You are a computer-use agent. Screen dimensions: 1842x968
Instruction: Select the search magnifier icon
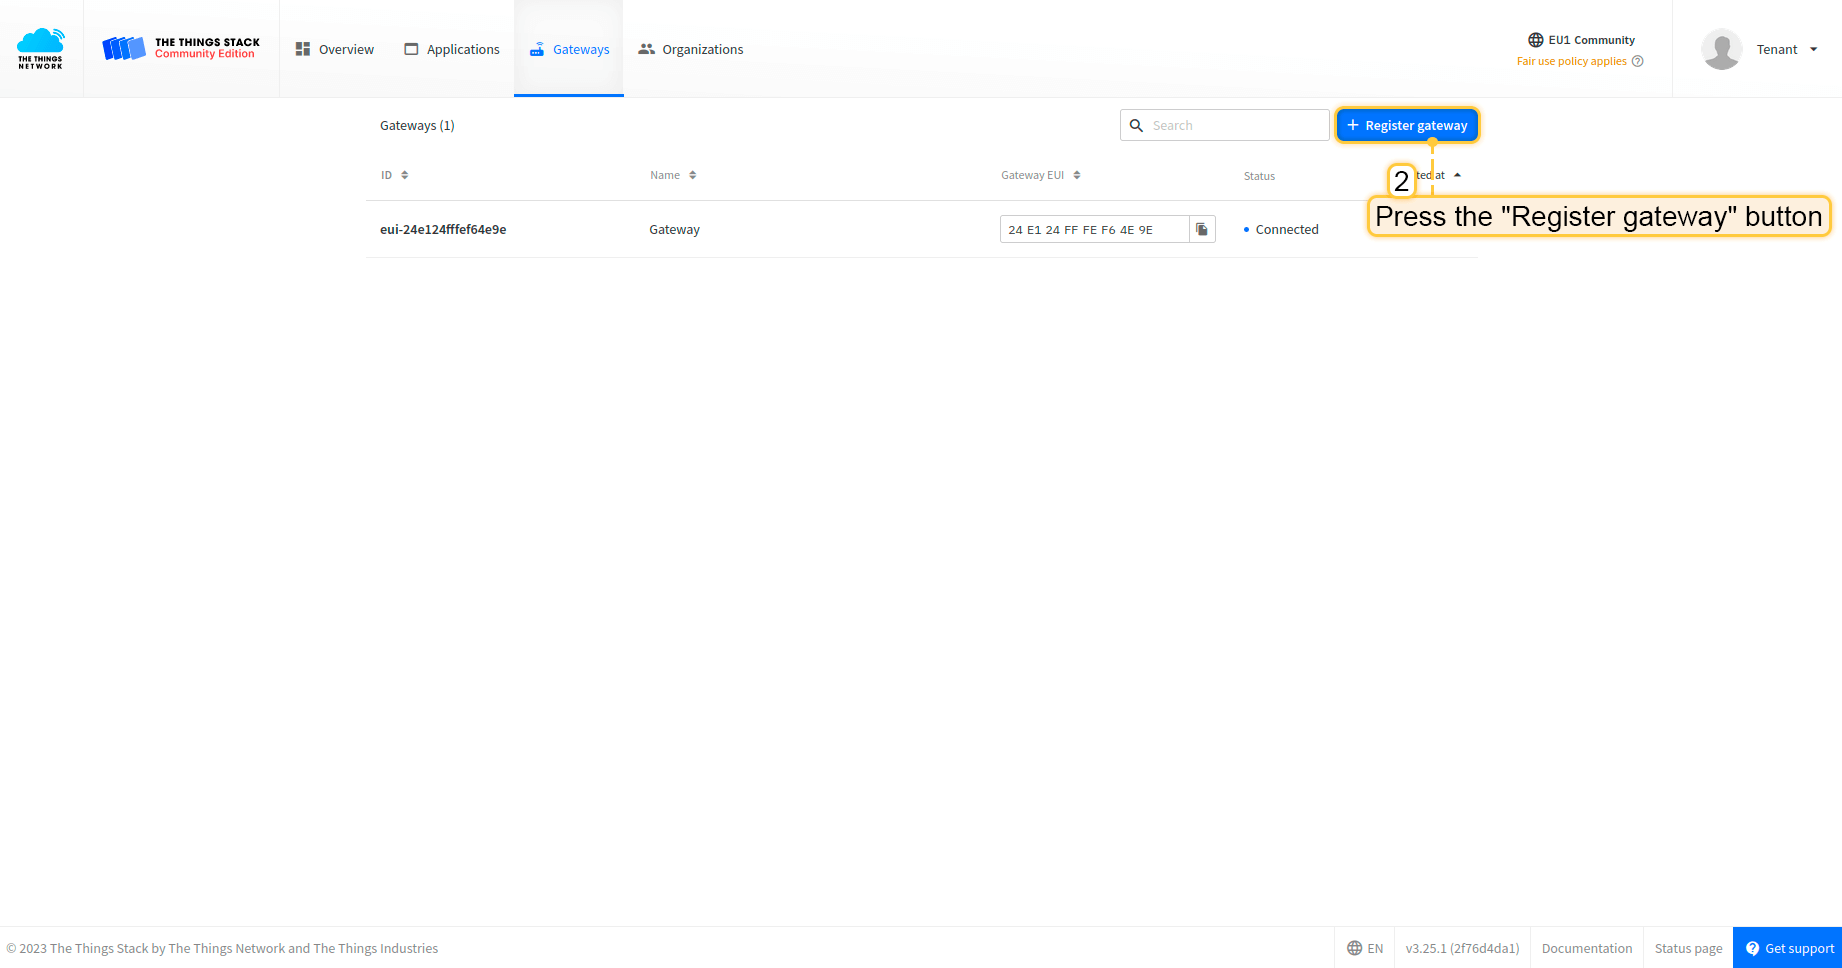click(1136, 125)
